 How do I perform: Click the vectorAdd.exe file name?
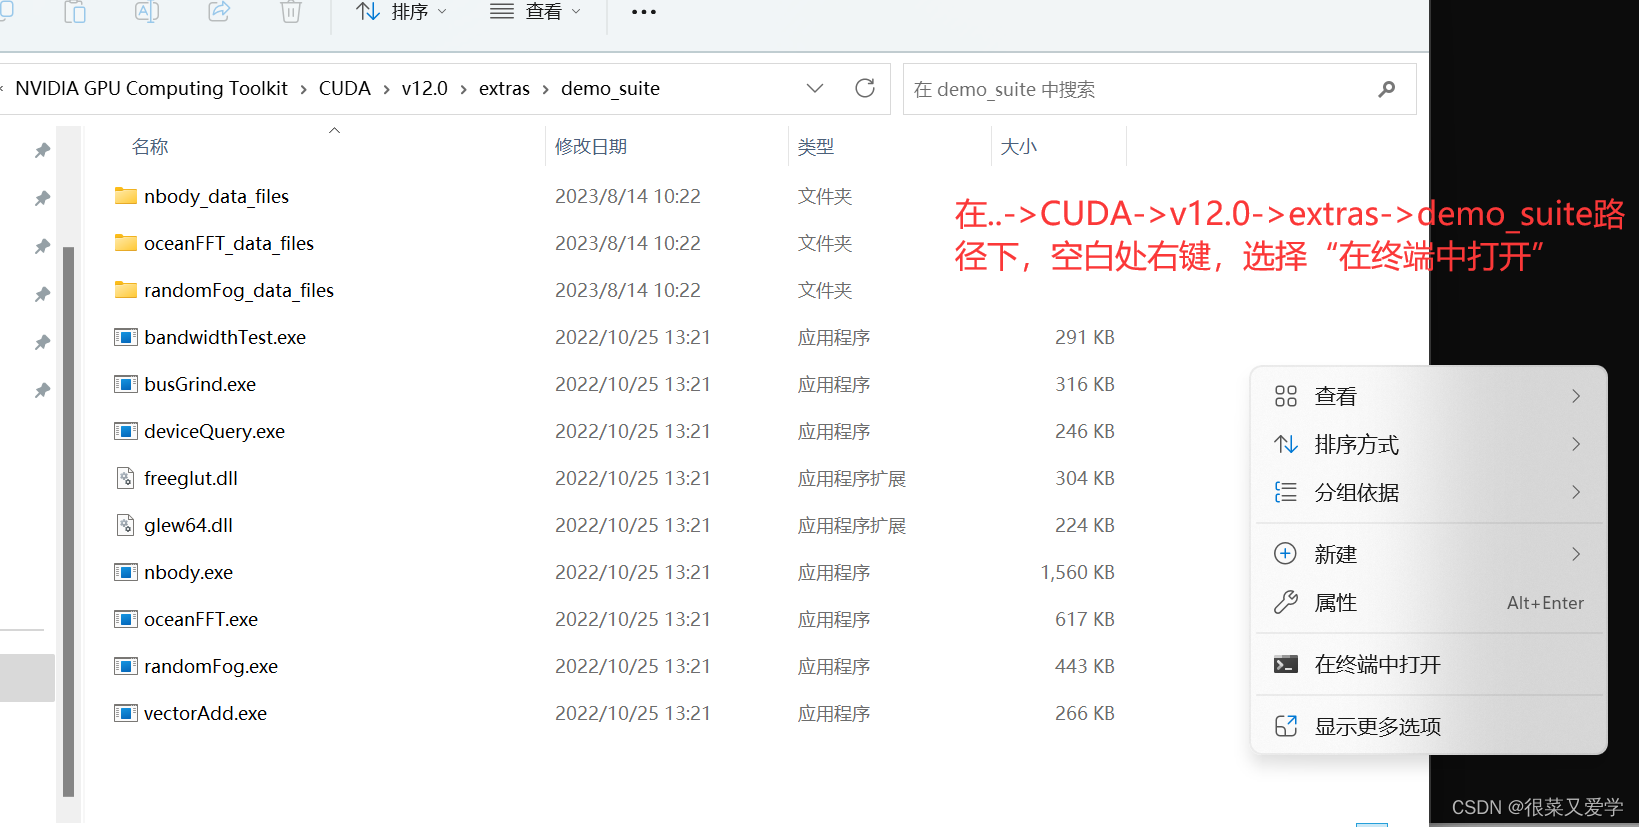click(x=205, y=713)
